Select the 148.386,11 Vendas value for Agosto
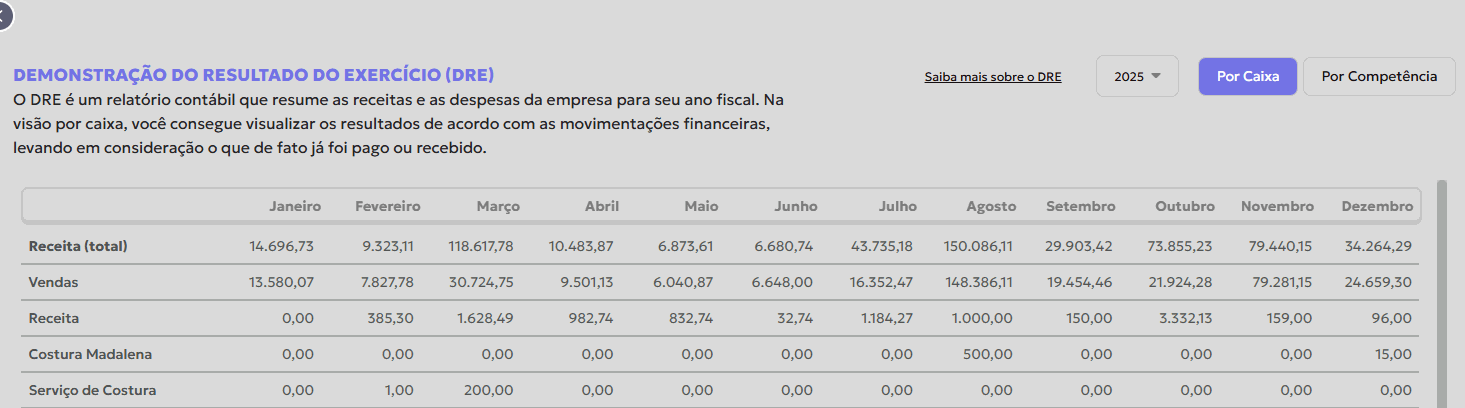Screen dimensions: 1465x408 tap(978, 282)
